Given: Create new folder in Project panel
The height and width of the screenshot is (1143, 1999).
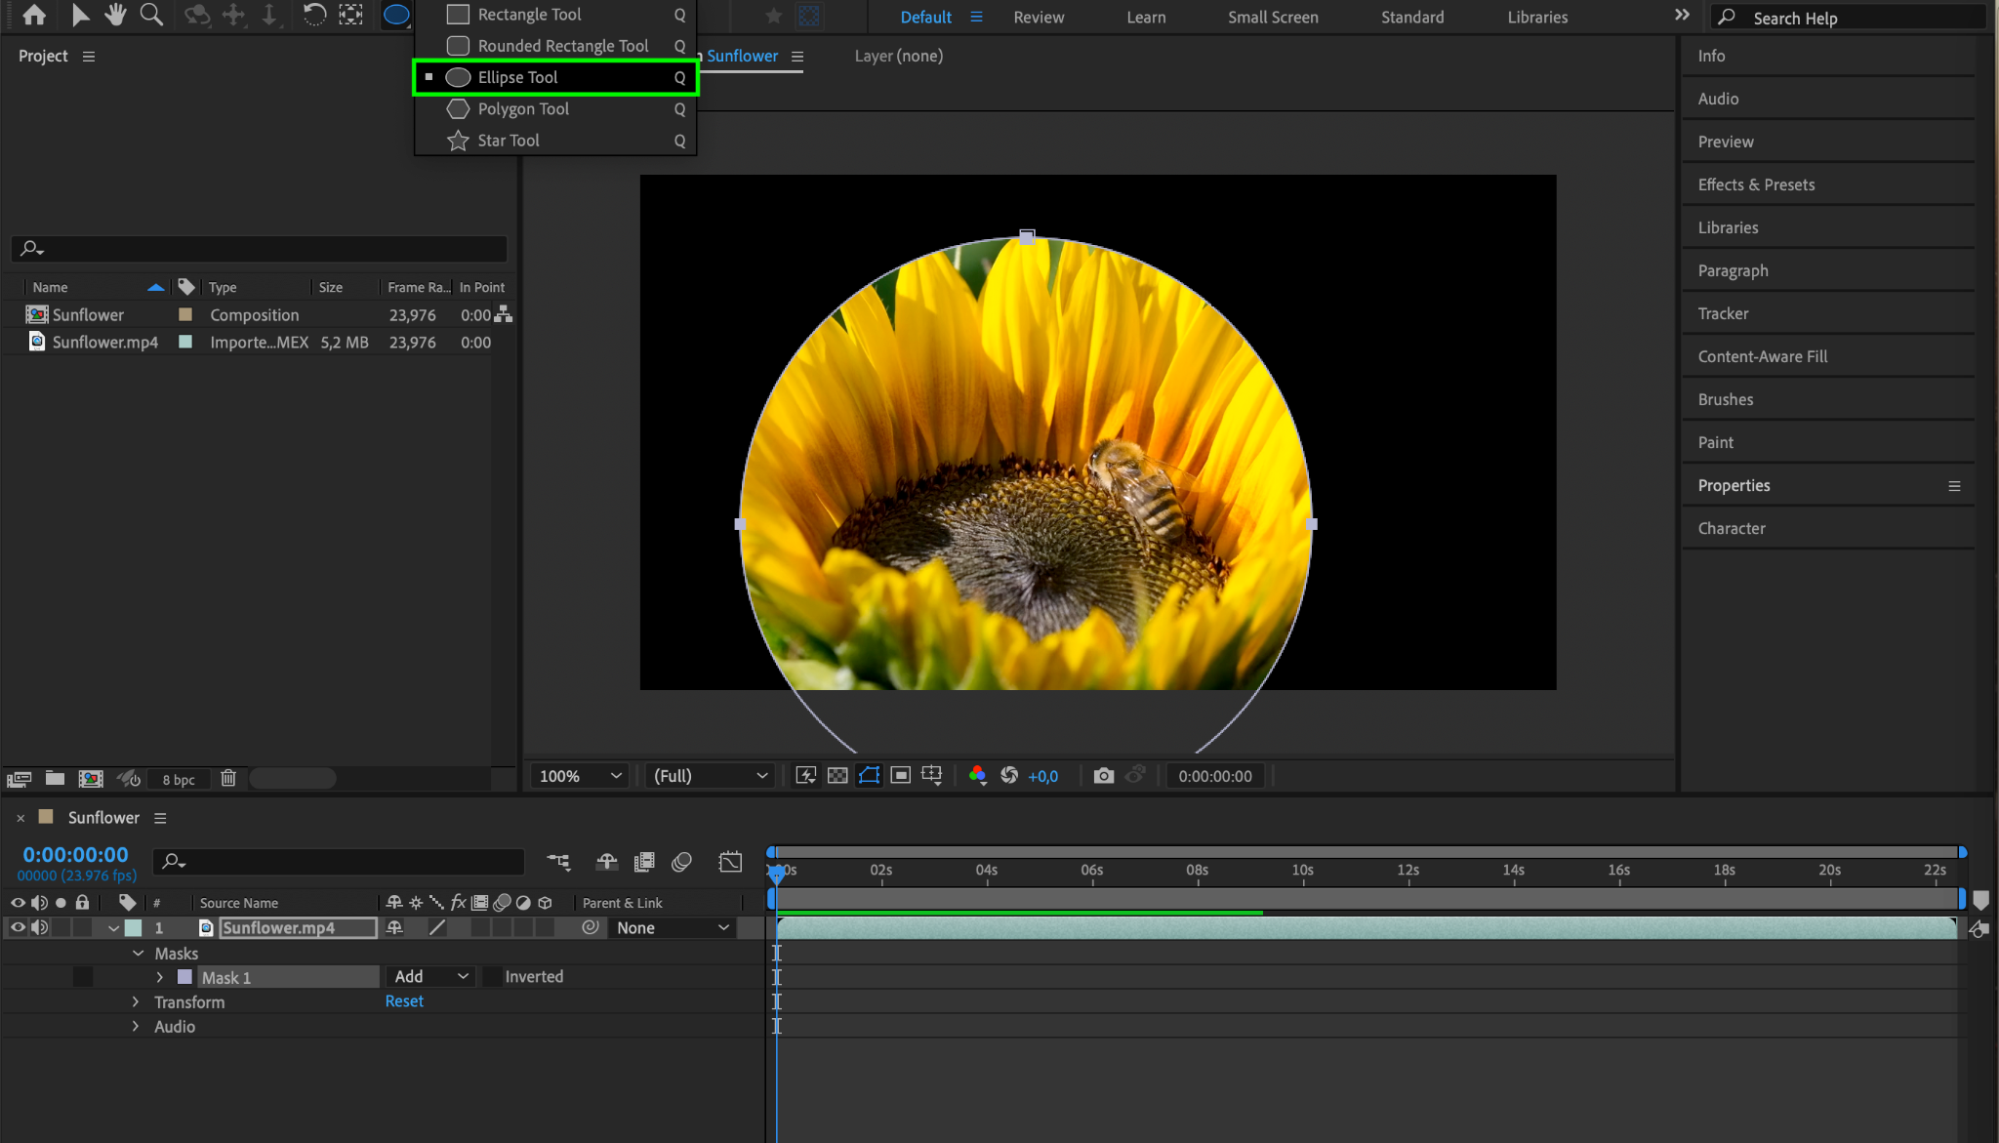Looking at the screenshot, I should (55, 779).
